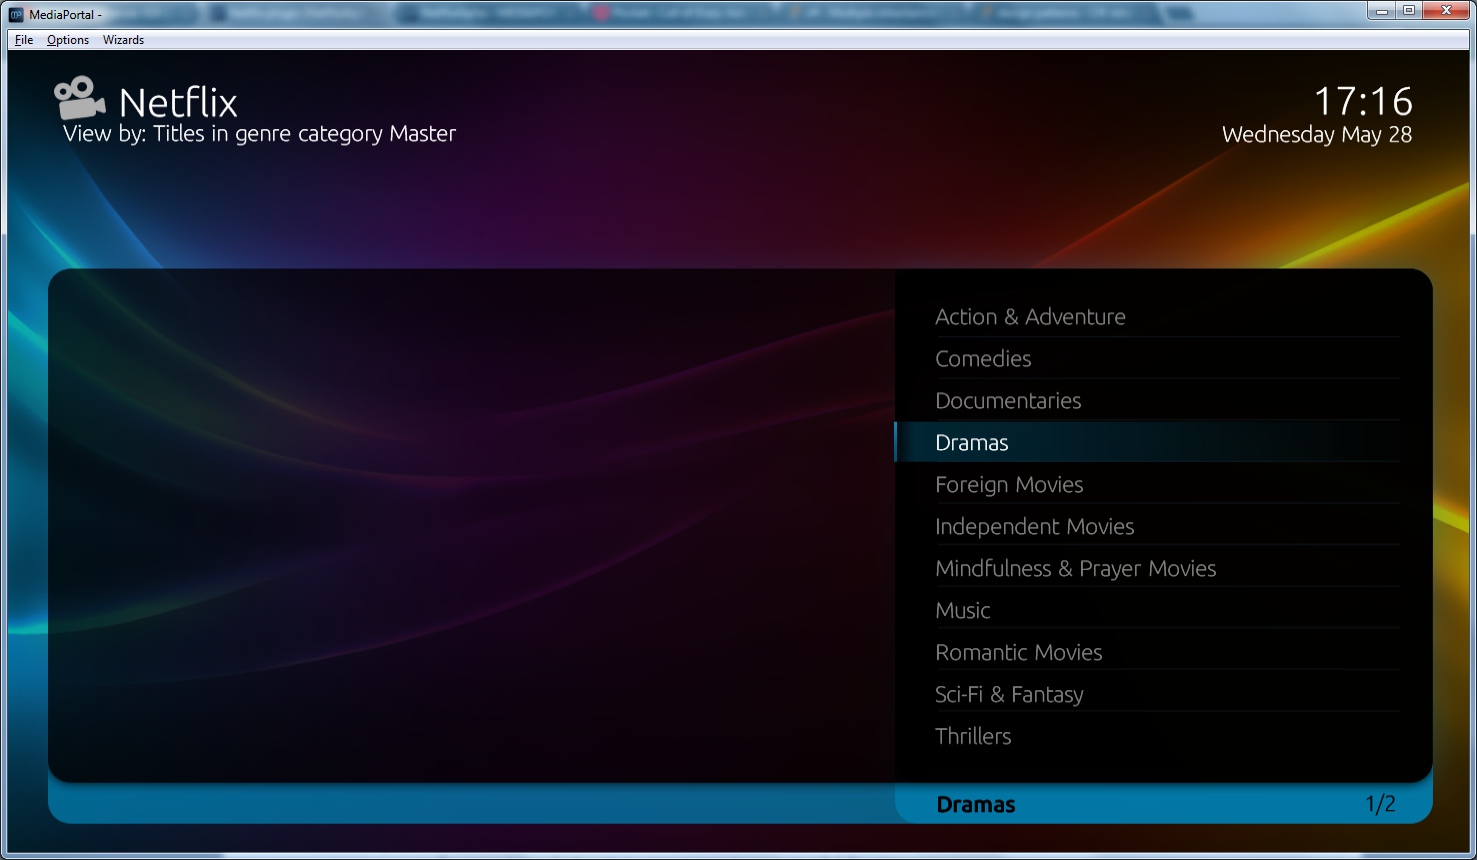Open the Music genre
This screenshot has height=860, width=1477.
pos(1148,611)
